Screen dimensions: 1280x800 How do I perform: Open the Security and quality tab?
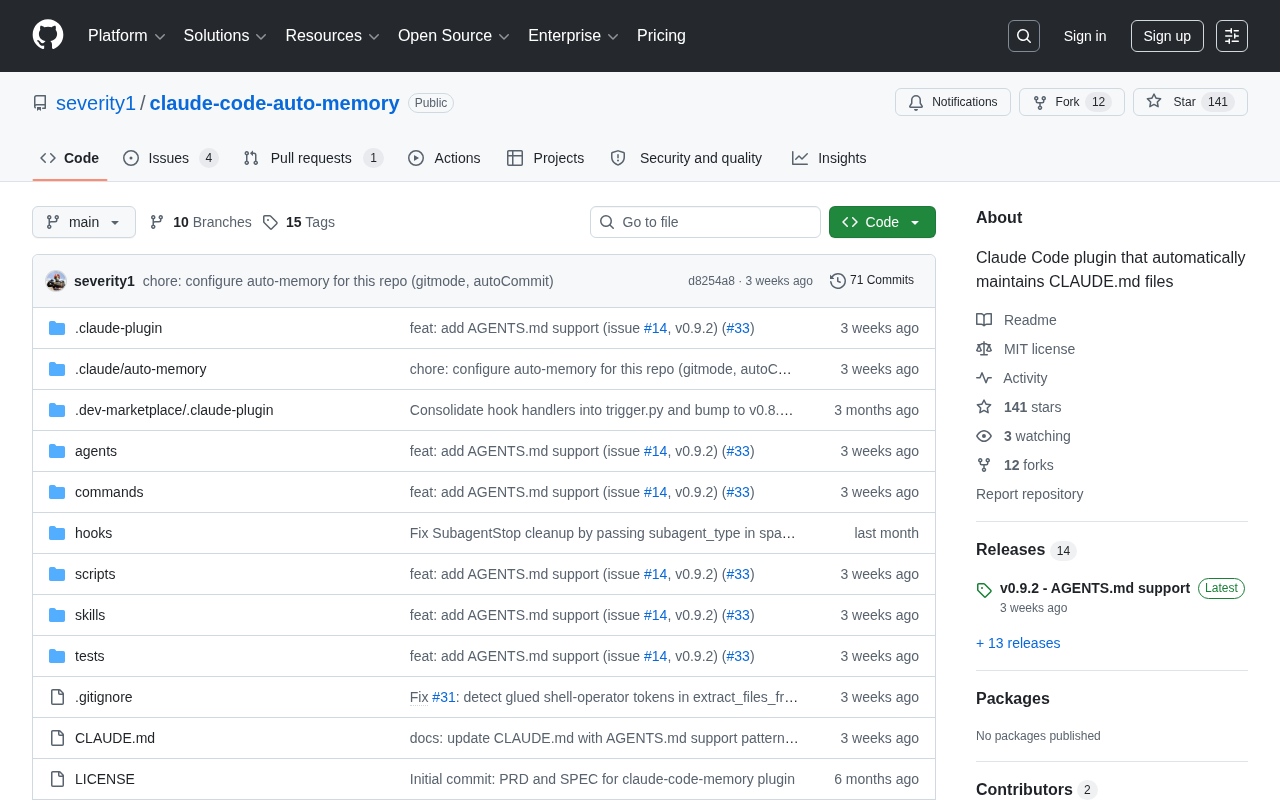[x=686, y=158]
